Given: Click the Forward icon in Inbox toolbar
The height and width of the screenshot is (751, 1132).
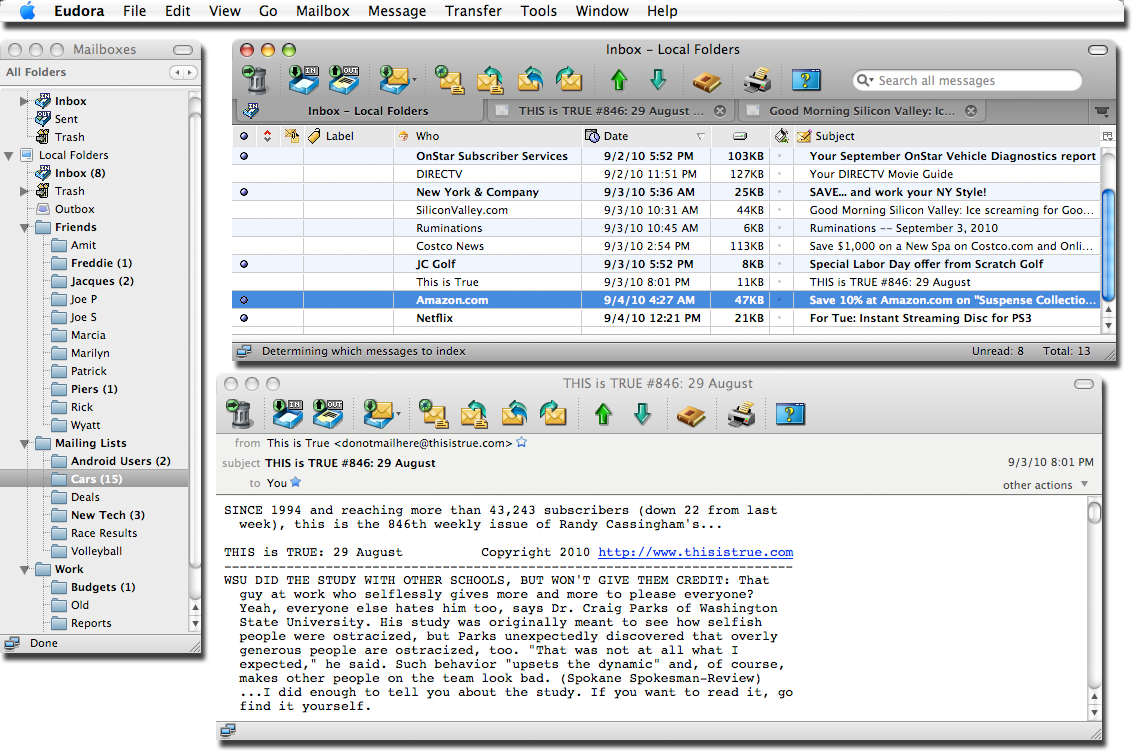Looking at the screenshot, I should tap(569, 79).
